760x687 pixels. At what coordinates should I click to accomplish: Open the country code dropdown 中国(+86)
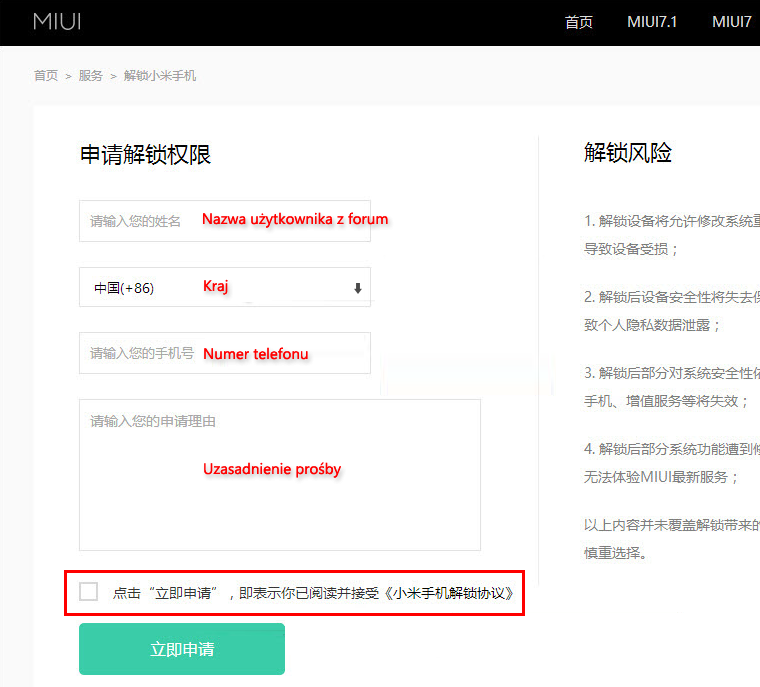coord(225,287)
